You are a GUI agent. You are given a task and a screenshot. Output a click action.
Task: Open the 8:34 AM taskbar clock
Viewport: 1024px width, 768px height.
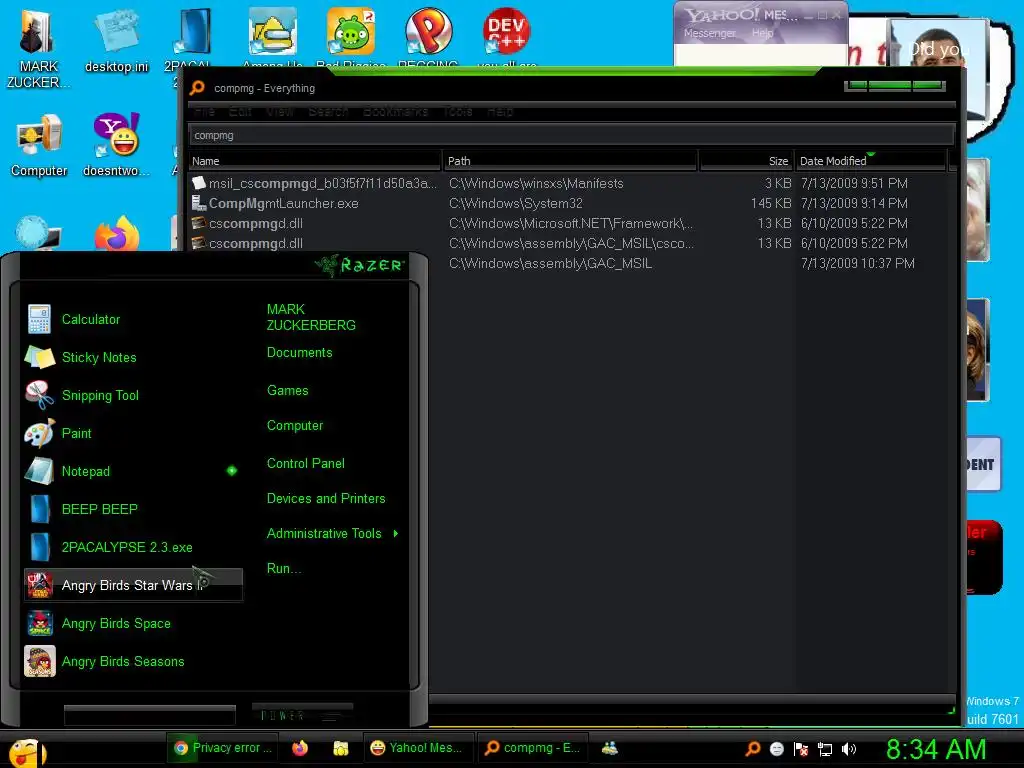(x=936, y=750)
